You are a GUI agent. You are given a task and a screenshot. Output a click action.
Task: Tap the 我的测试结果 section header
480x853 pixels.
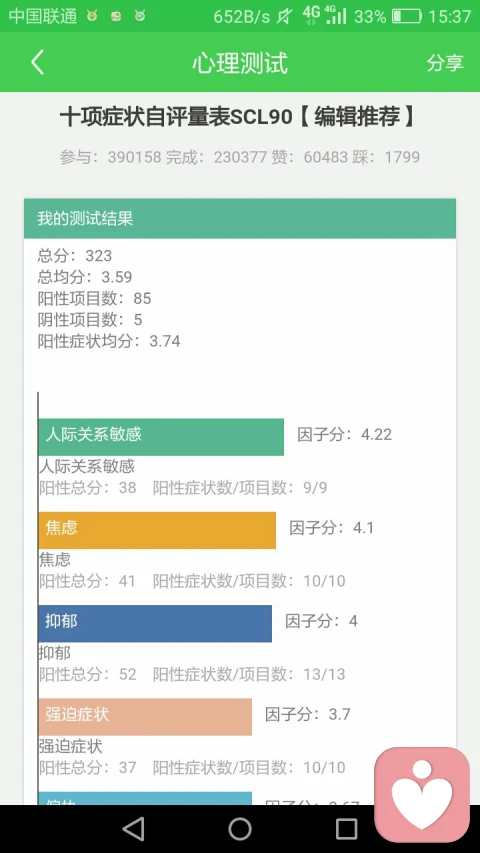(240, 219)
